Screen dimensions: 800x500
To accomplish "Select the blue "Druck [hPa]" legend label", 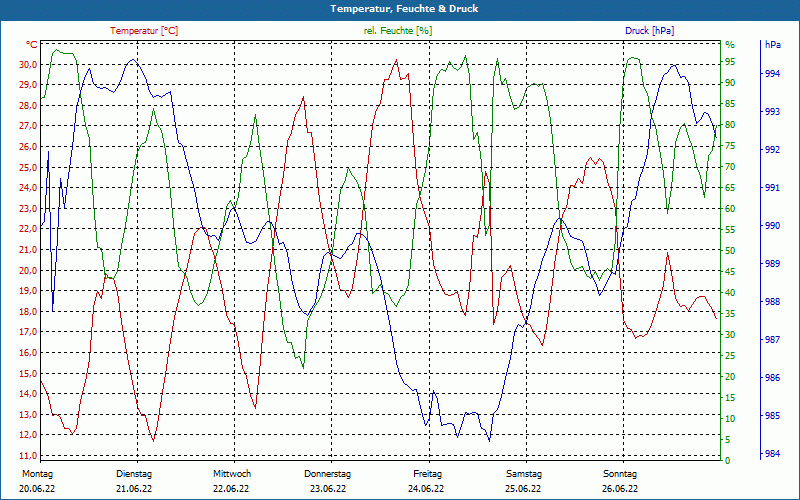I will point(649,31).
